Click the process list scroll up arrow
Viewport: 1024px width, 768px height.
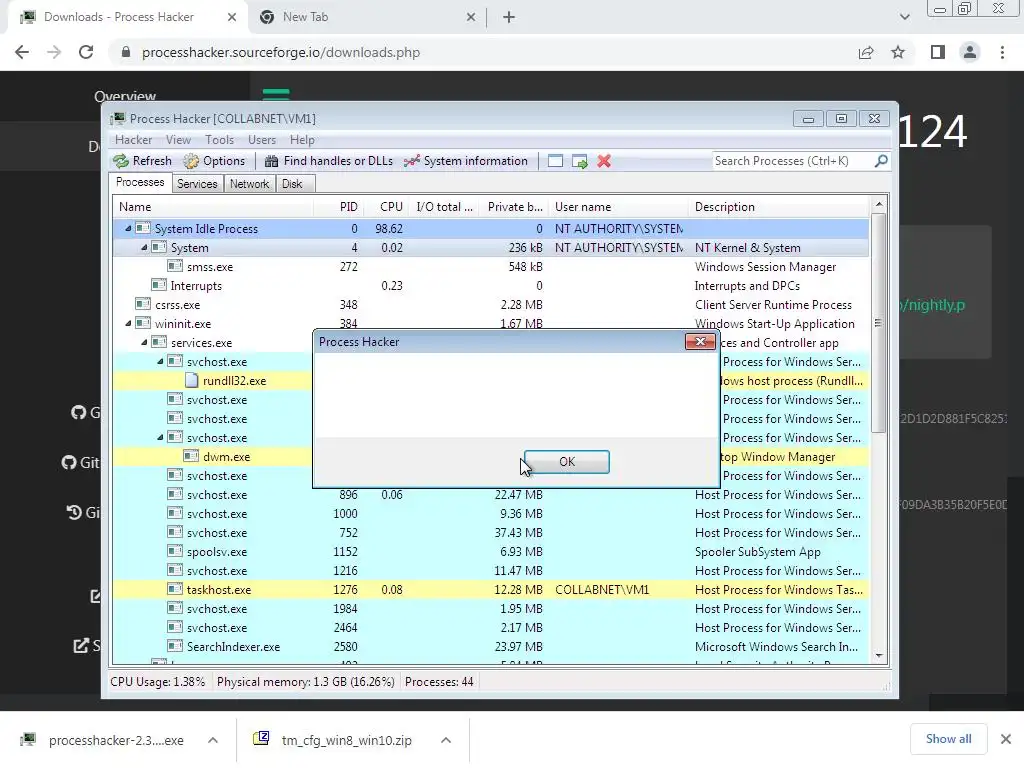[x=879, y=204]
